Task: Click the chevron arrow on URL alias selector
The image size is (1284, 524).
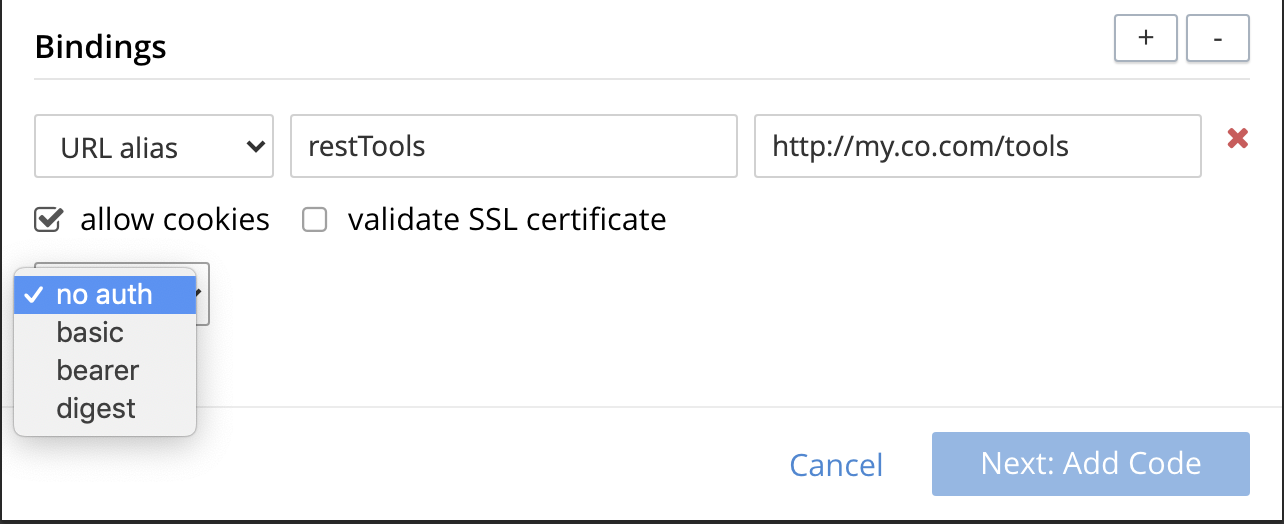Action: tap(253, 147)
